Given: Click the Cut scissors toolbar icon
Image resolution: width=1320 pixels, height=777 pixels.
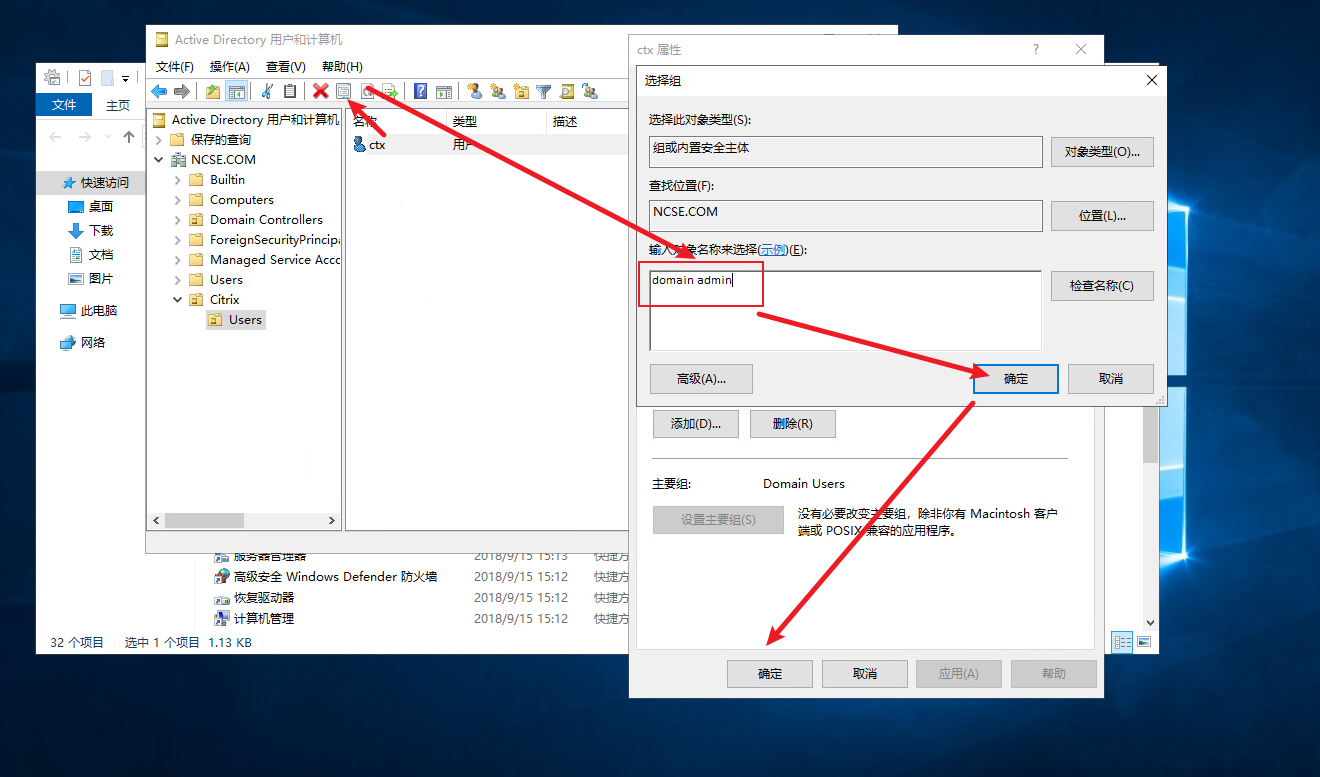Looking at the screenshot, I should 267,91.
